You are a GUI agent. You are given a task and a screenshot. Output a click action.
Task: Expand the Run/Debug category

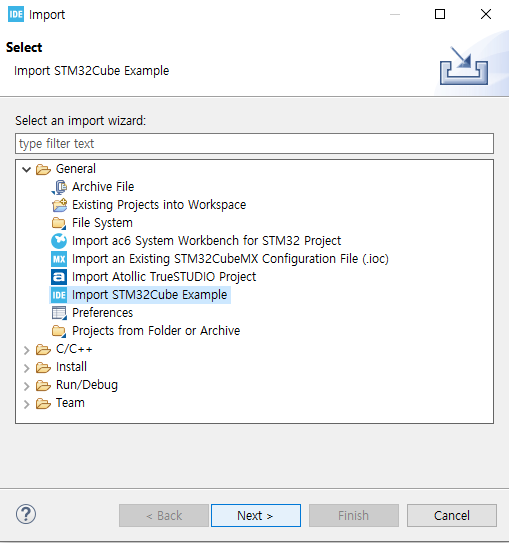click(x=27, y=386)
